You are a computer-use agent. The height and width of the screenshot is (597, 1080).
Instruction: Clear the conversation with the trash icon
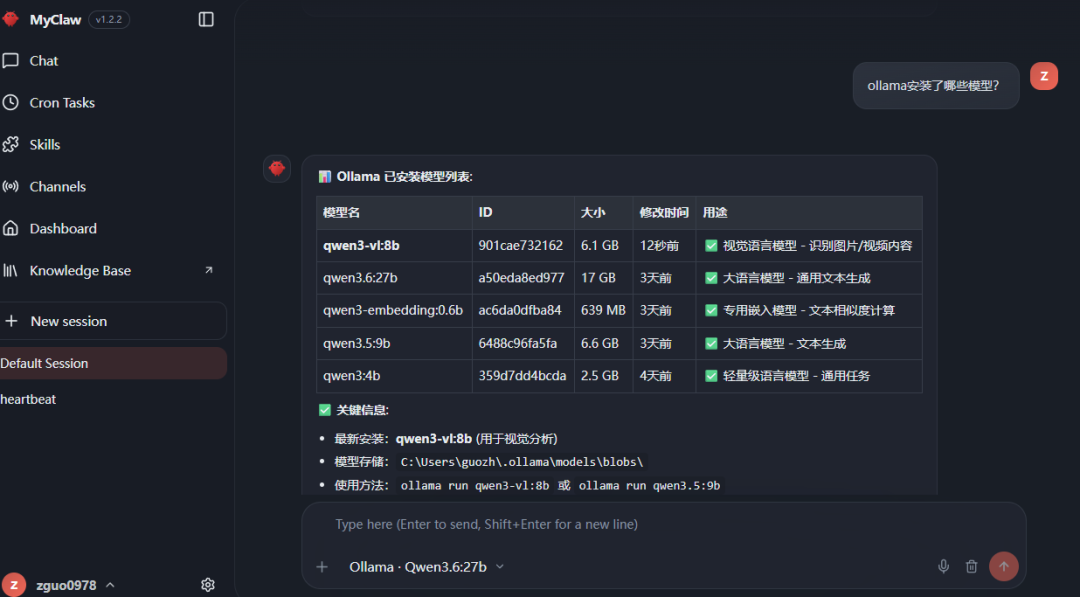click(x=971, y=566)
